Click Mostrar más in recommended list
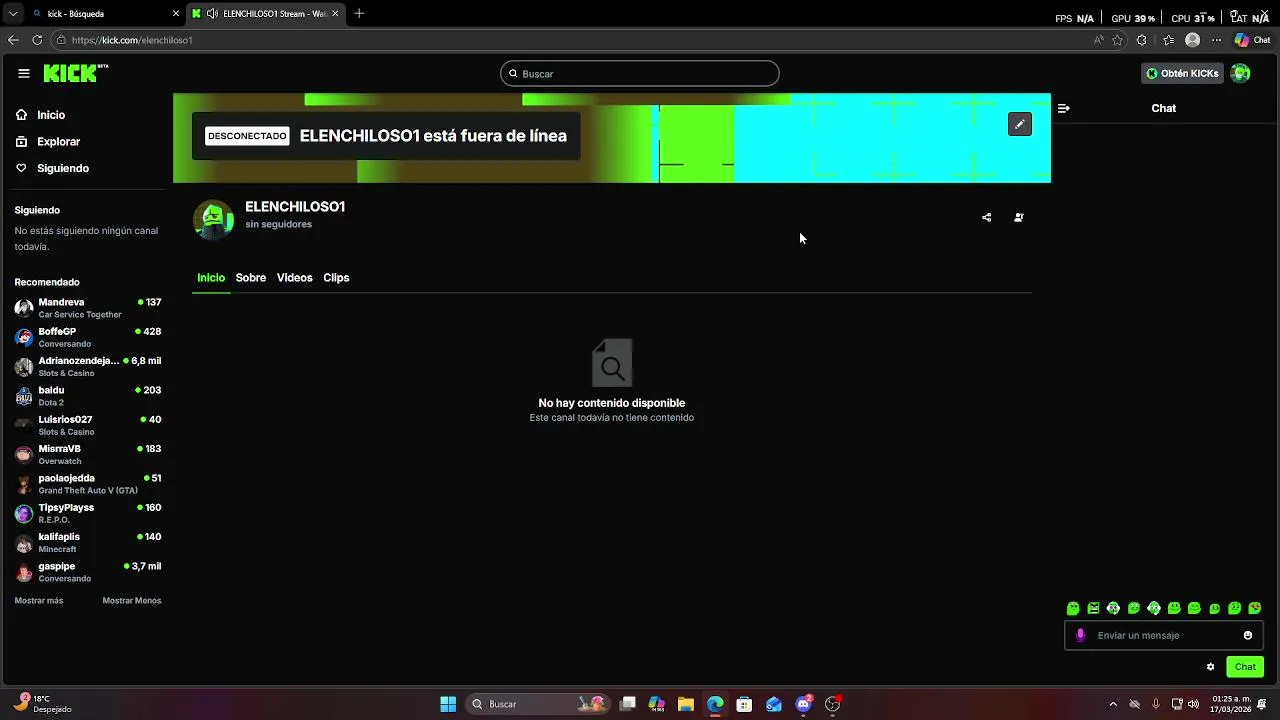1280x720 pixels. click(x=39, y=601)
